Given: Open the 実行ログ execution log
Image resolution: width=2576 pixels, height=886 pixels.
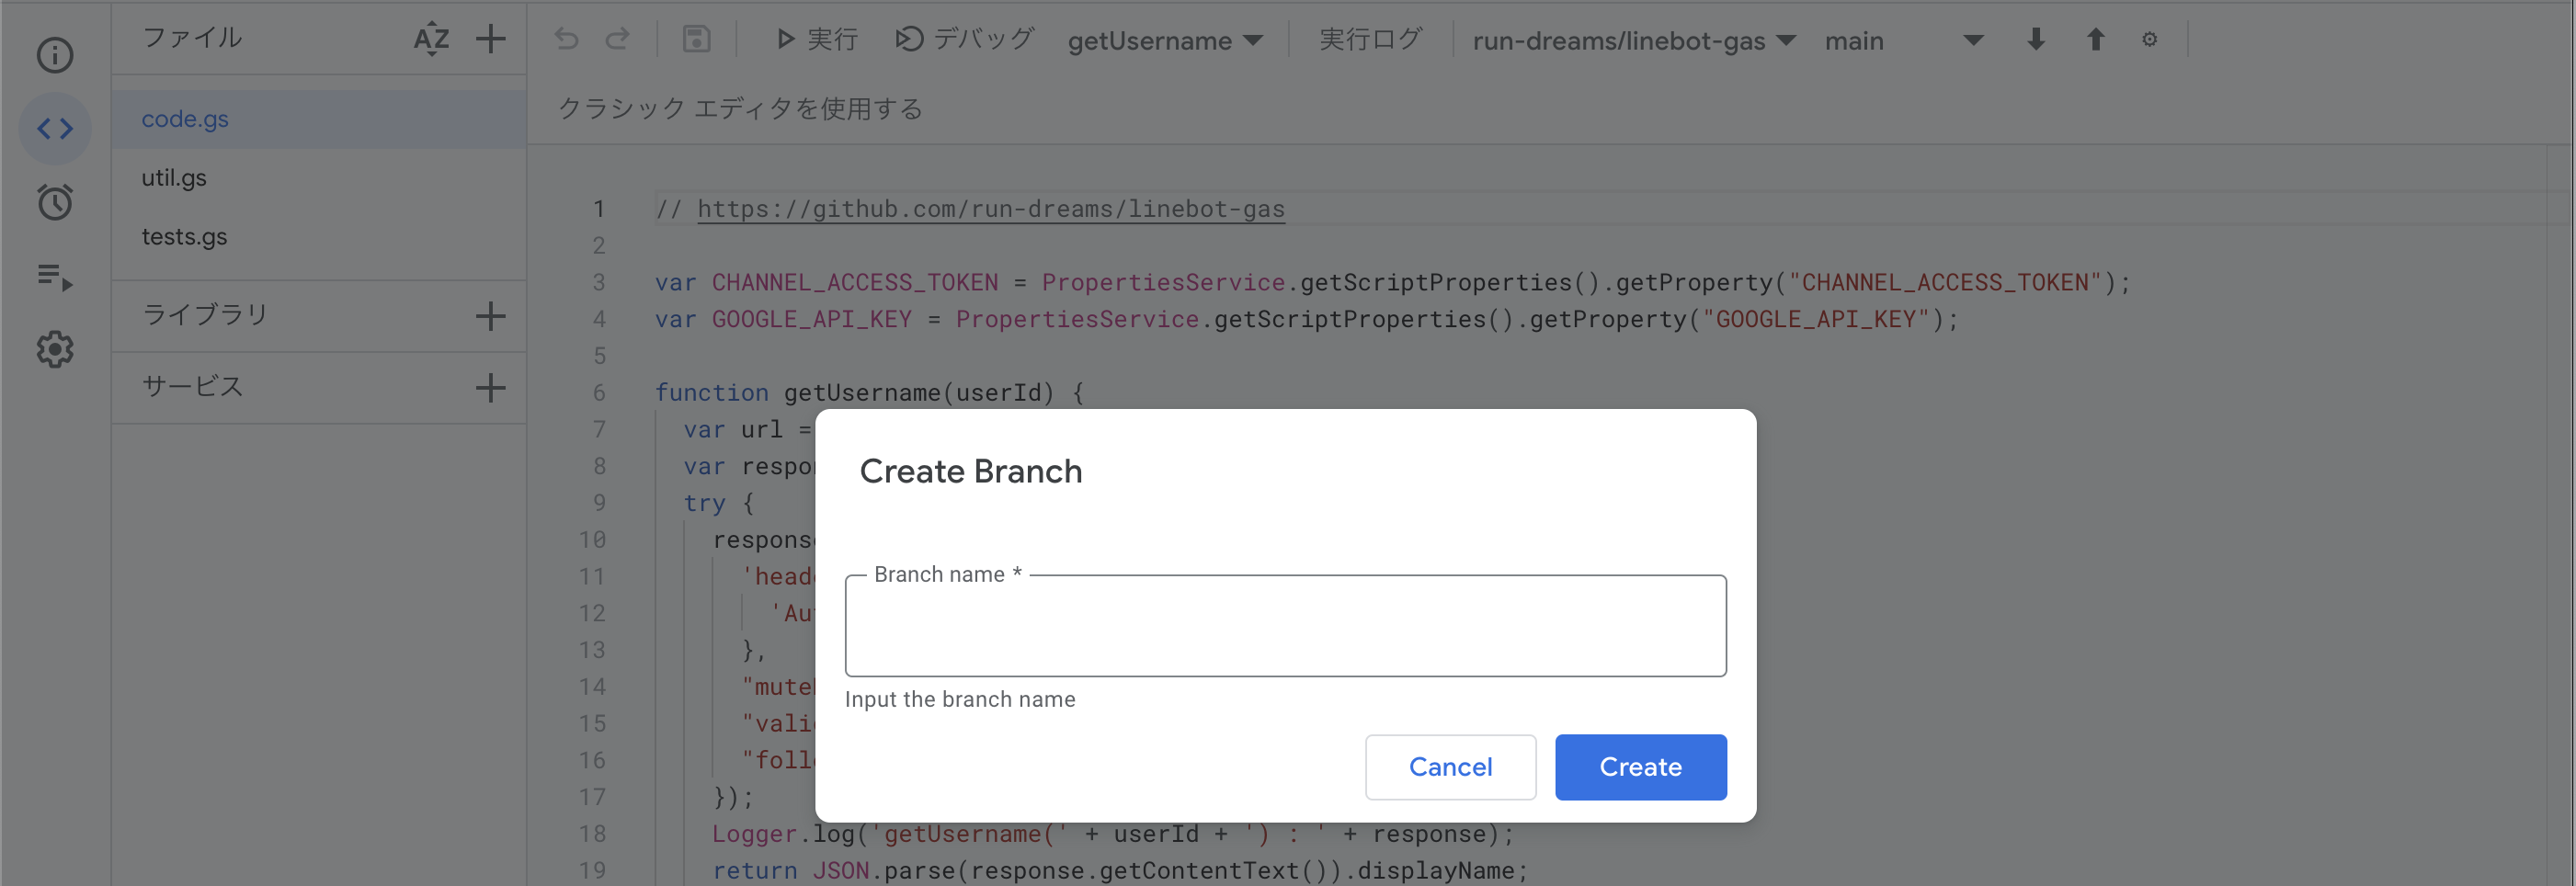Looking at the screenshot, I should click(1370, 39).
